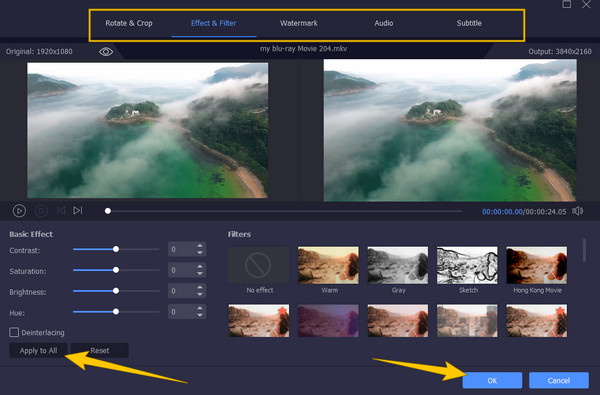Click the Contrast slider handle
This screenshot has width=600, height=395.
[116, 249]
